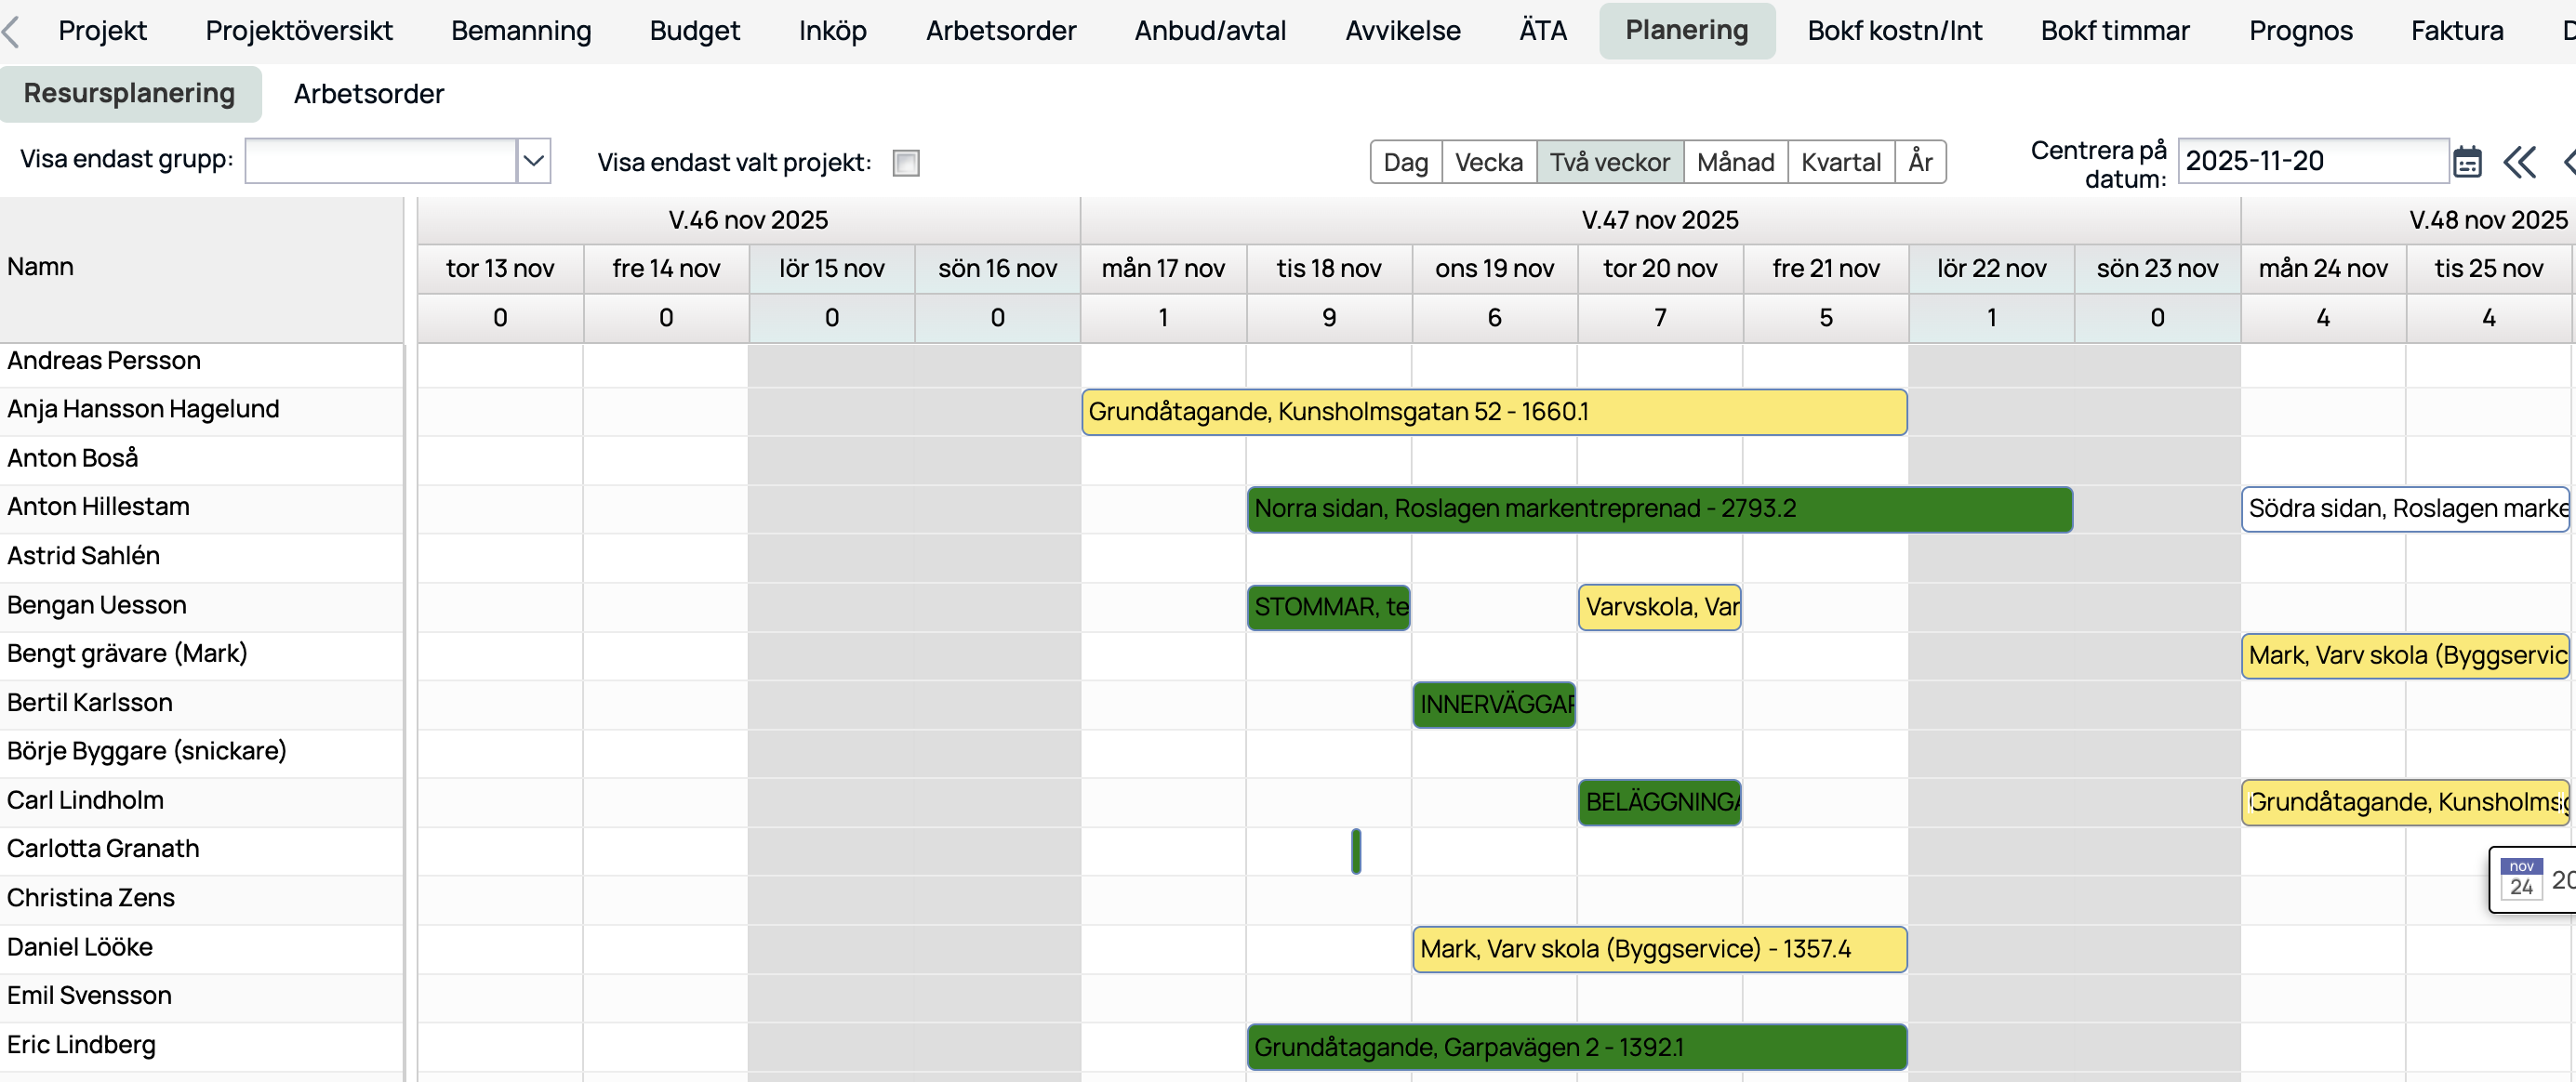The width and height of the screenshot is (2576, 1082).
Task: Switch to the Budget tab
Action: (x=694, y=31)
